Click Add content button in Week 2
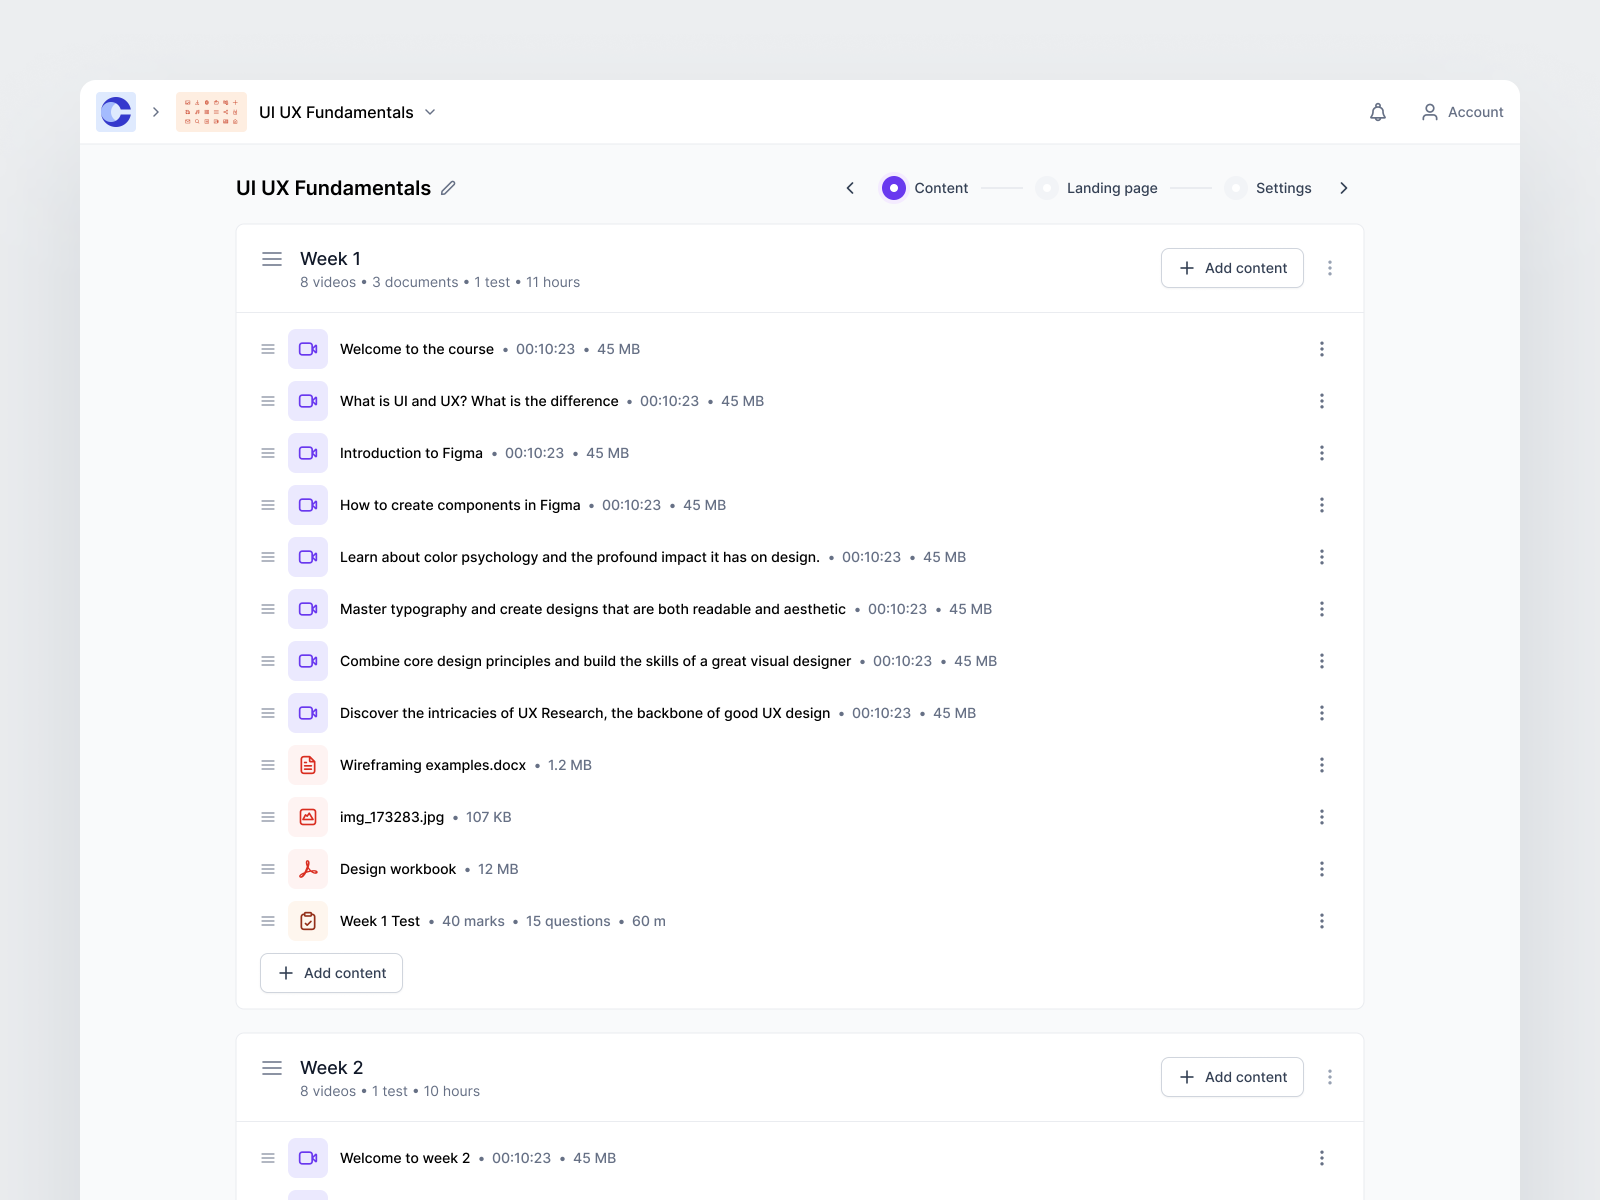Viewport: 1600px width, 1200px height. (x=1232, y=1077)
